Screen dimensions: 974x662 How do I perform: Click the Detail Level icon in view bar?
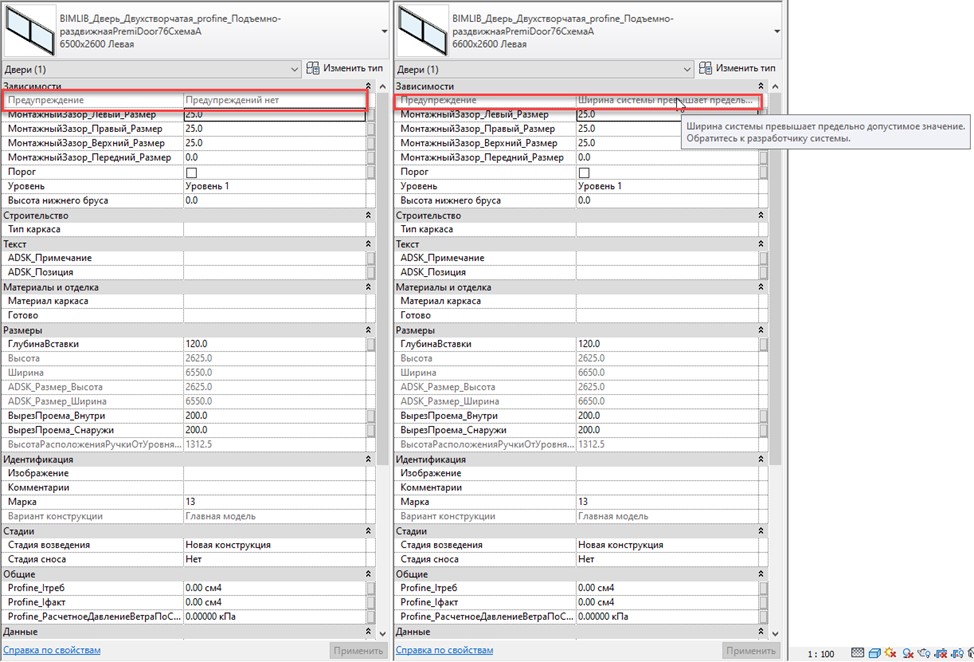(857, 653)
